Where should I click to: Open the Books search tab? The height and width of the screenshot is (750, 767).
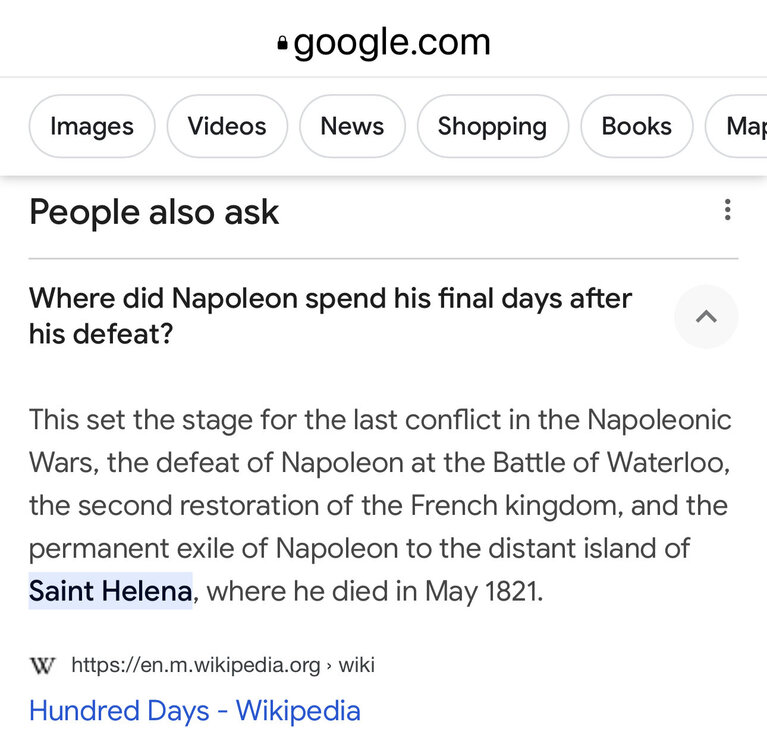[x=636, y=126]
